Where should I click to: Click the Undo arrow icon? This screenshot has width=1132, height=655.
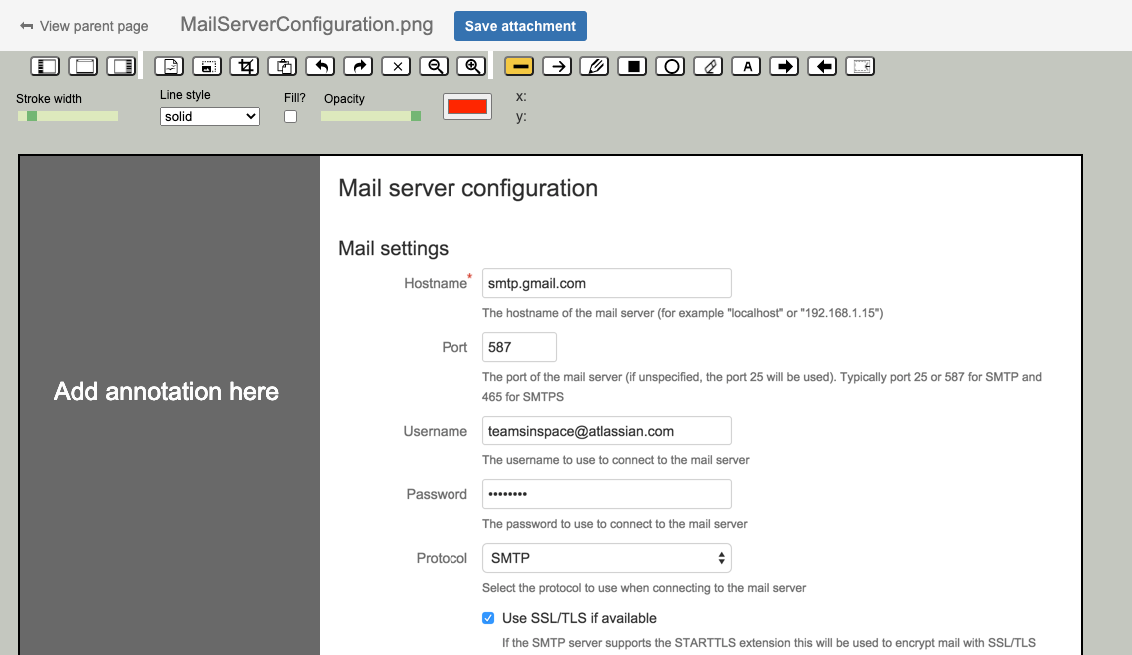(x=321, y=66)
